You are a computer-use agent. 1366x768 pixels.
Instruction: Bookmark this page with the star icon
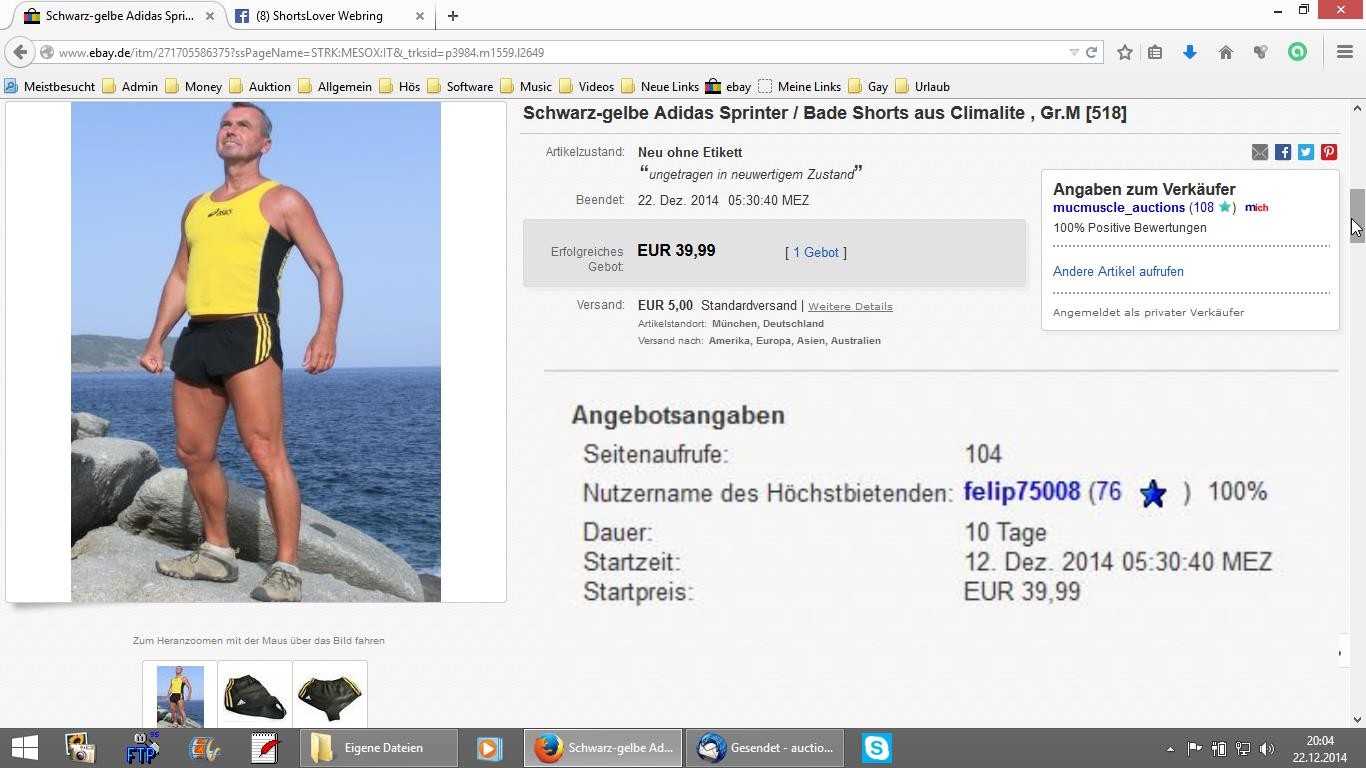(1124, 52)
